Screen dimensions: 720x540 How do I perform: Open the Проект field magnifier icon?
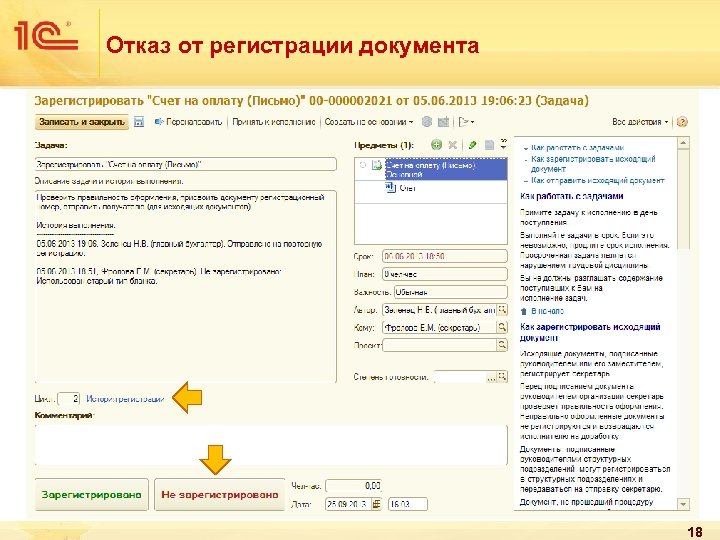pyautogui.click(x=502, y=345)
